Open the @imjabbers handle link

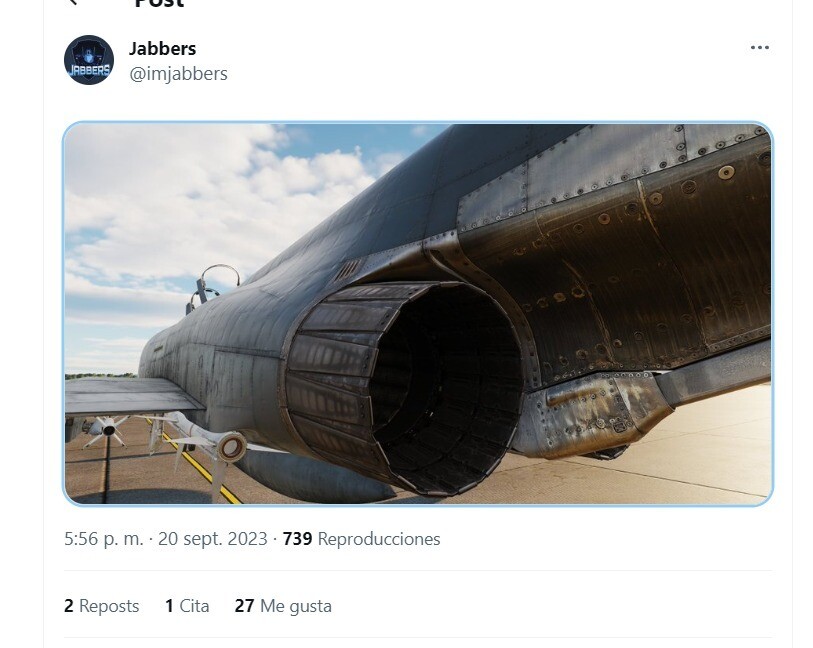click(x=178, y=74)
